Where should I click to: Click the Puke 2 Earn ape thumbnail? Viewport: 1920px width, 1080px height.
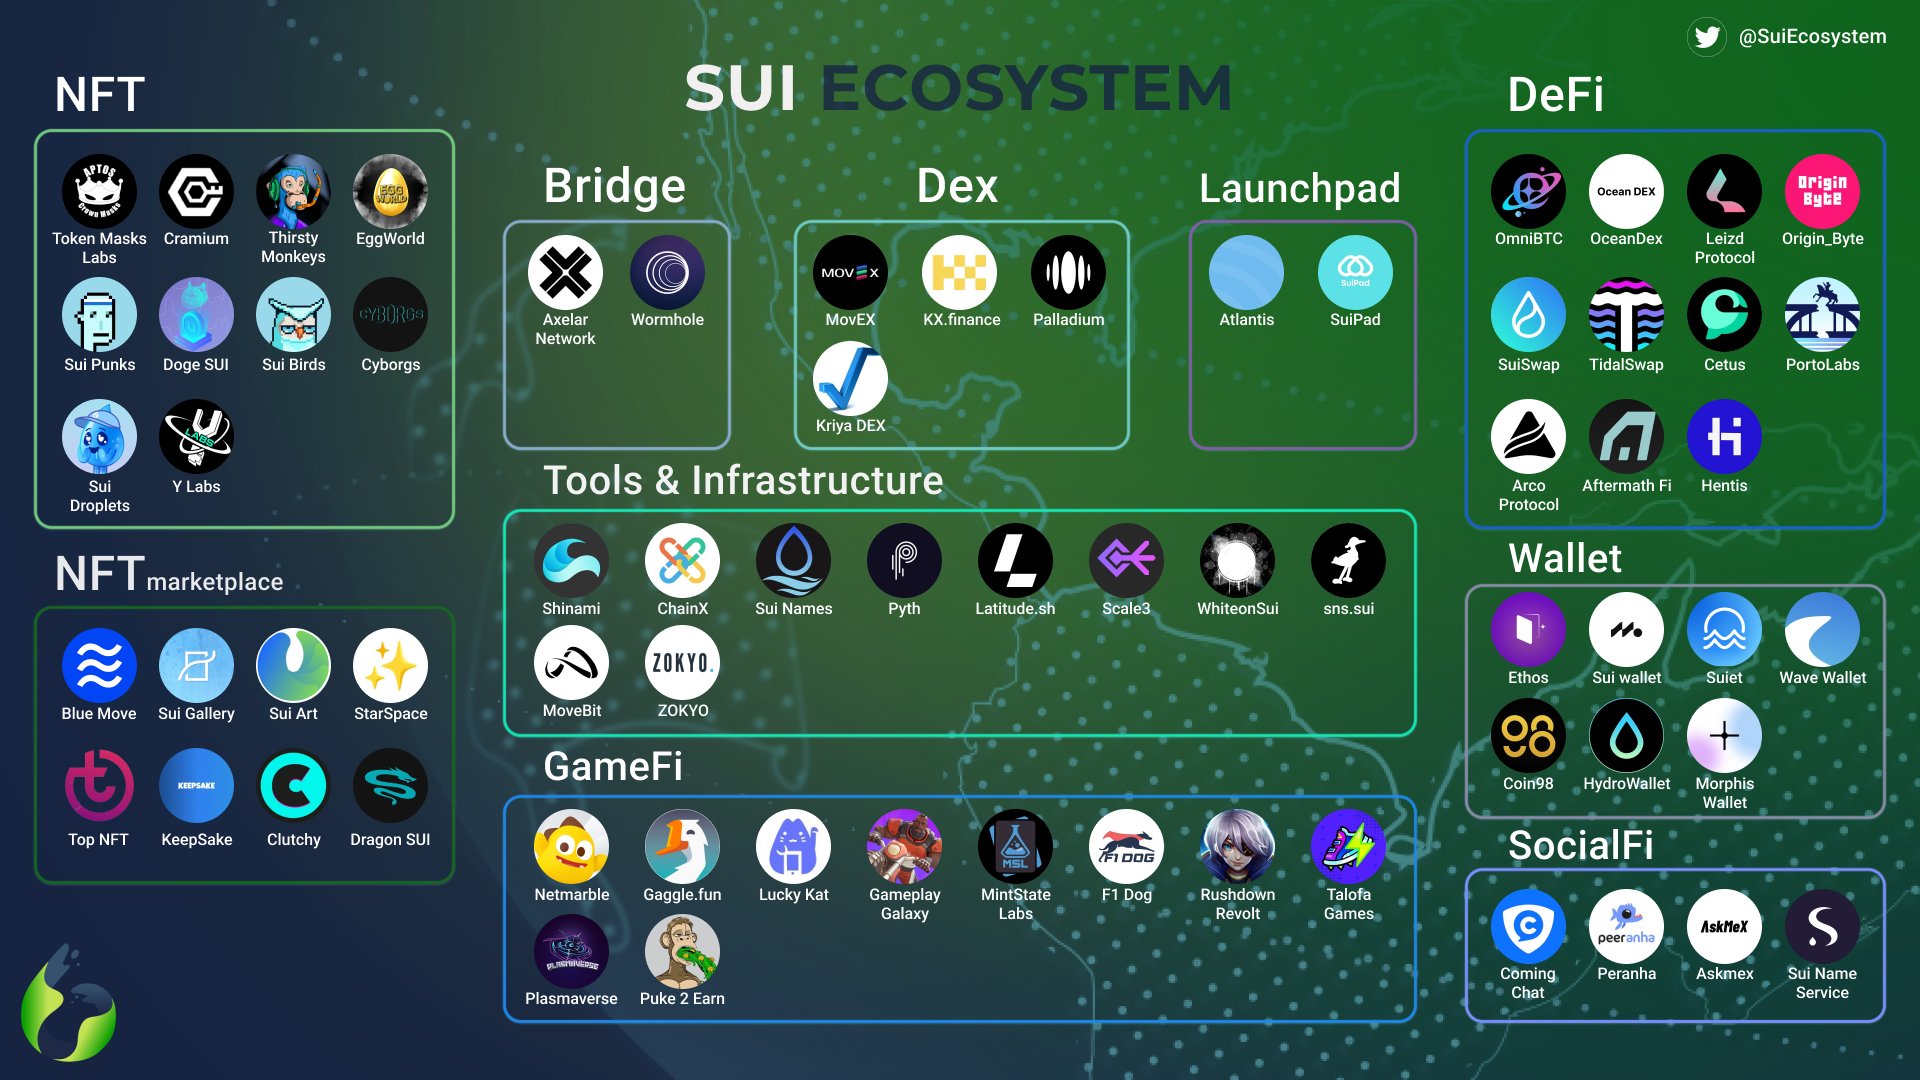[682, 951]
